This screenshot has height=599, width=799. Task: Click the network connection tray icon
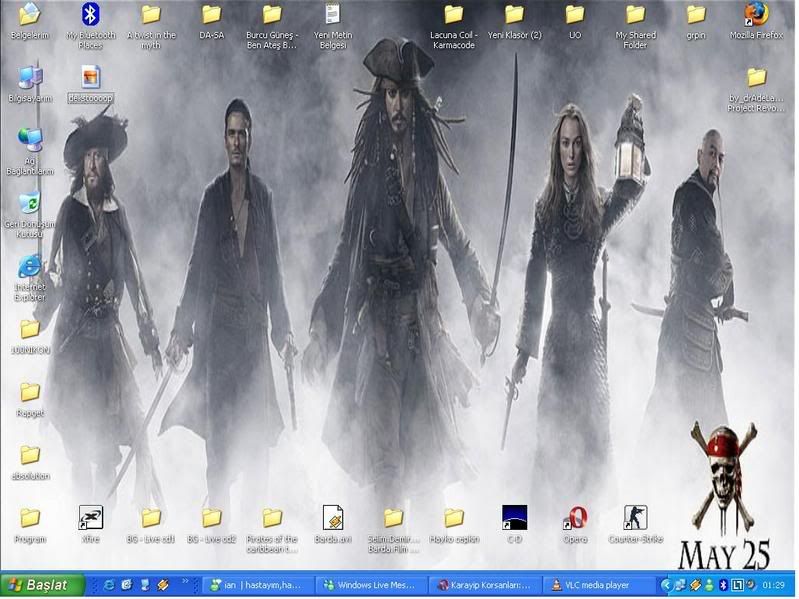click(680, 585)
